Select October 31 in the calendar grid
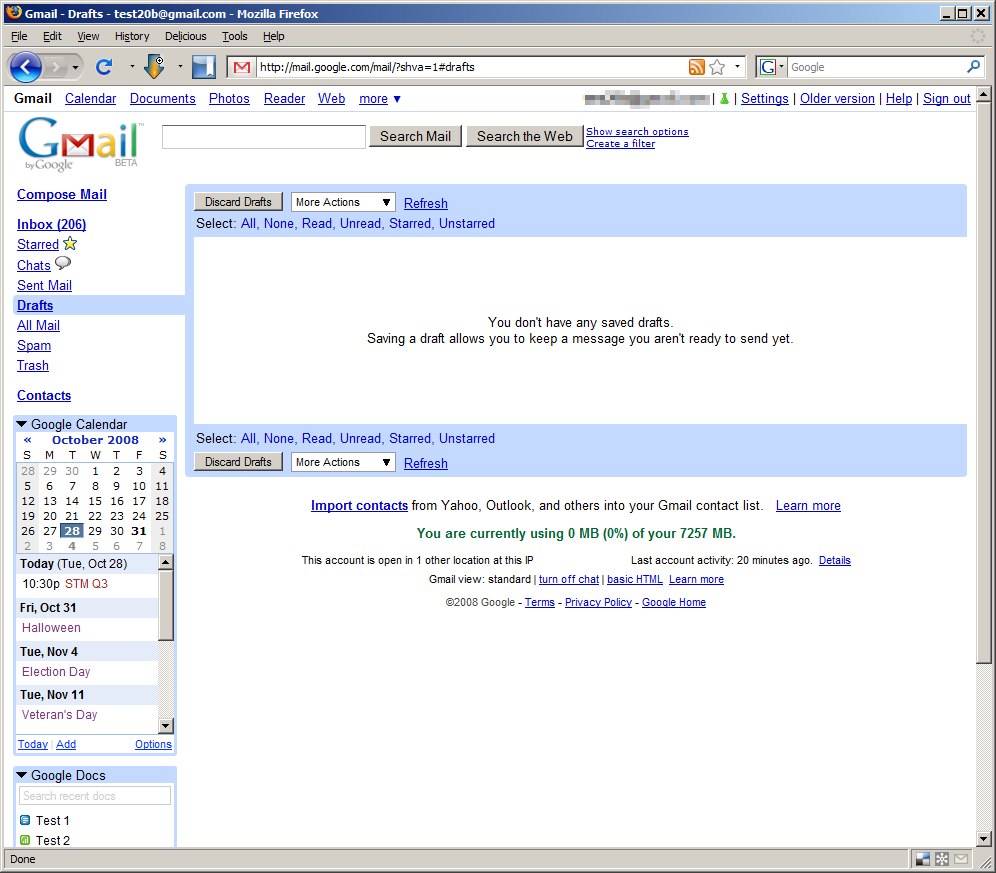Image resolution: width=996 pixels, height=873 pixels. (x=139, y=531)
